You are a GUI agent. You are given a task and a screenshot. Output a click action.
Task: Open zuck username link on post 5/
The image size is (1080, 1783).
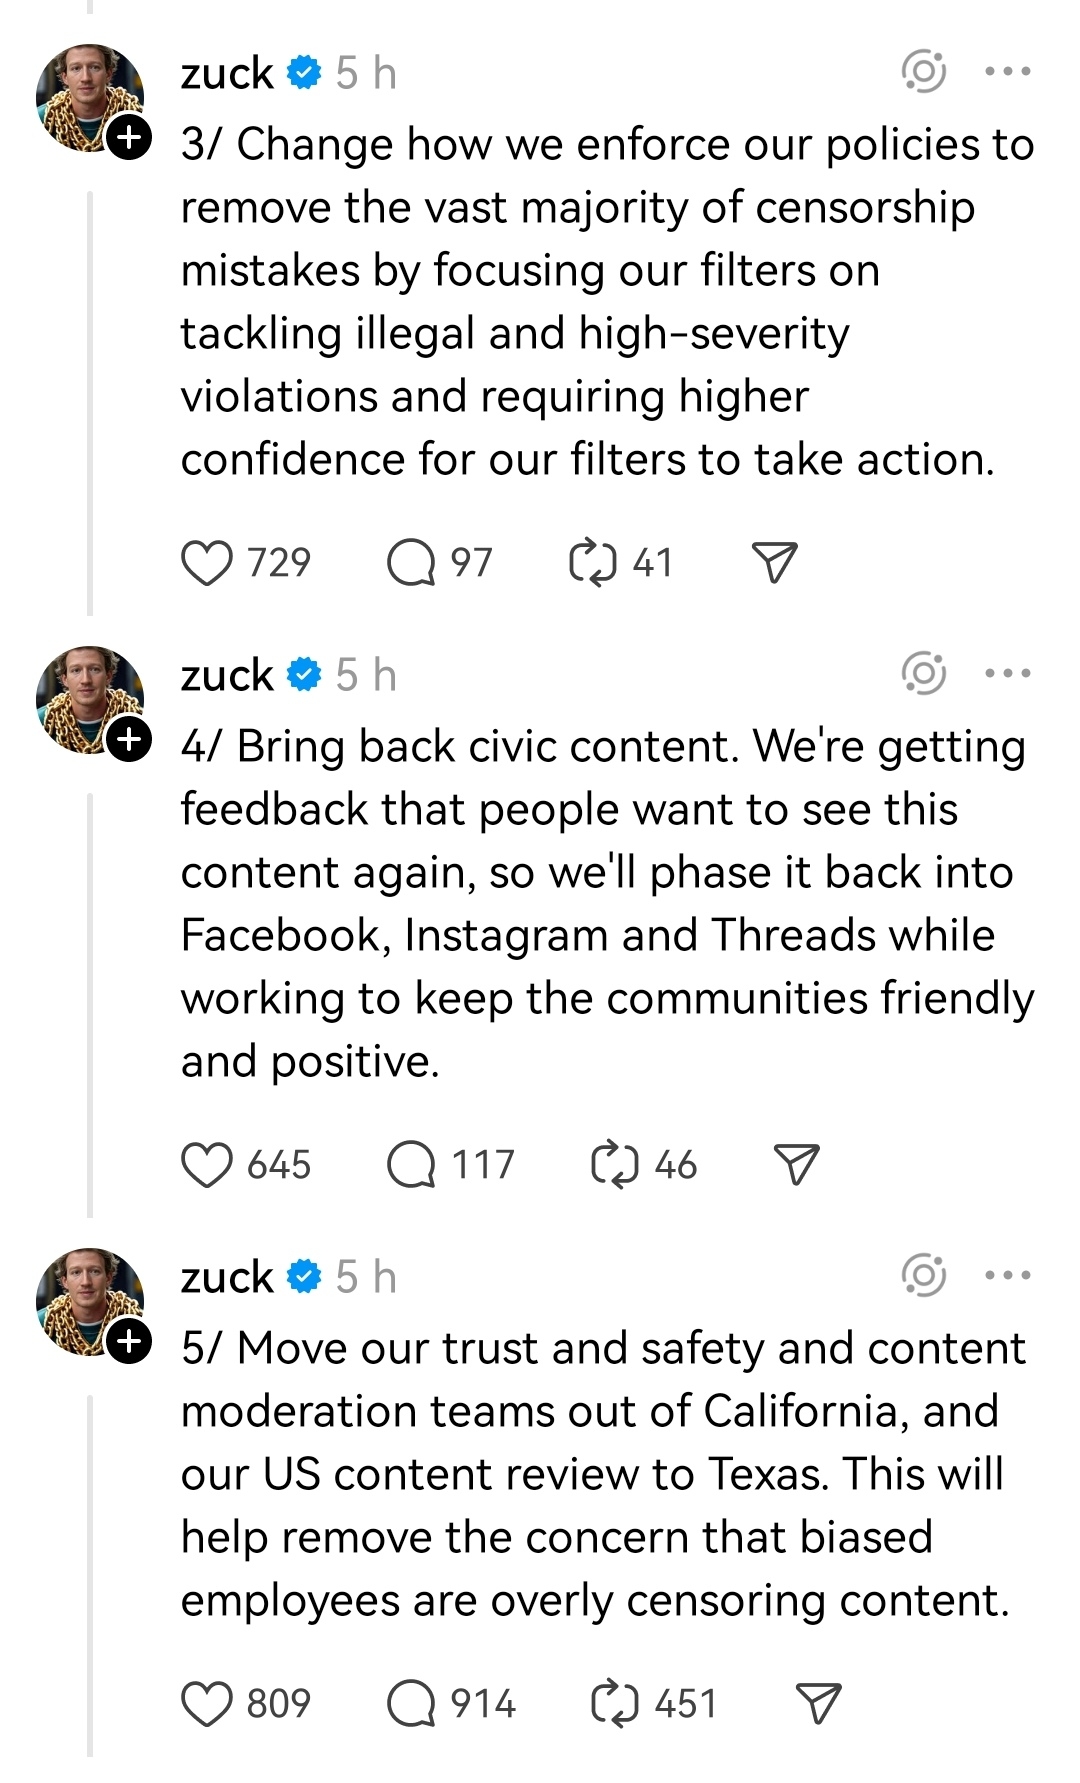tap(227, 1277)
